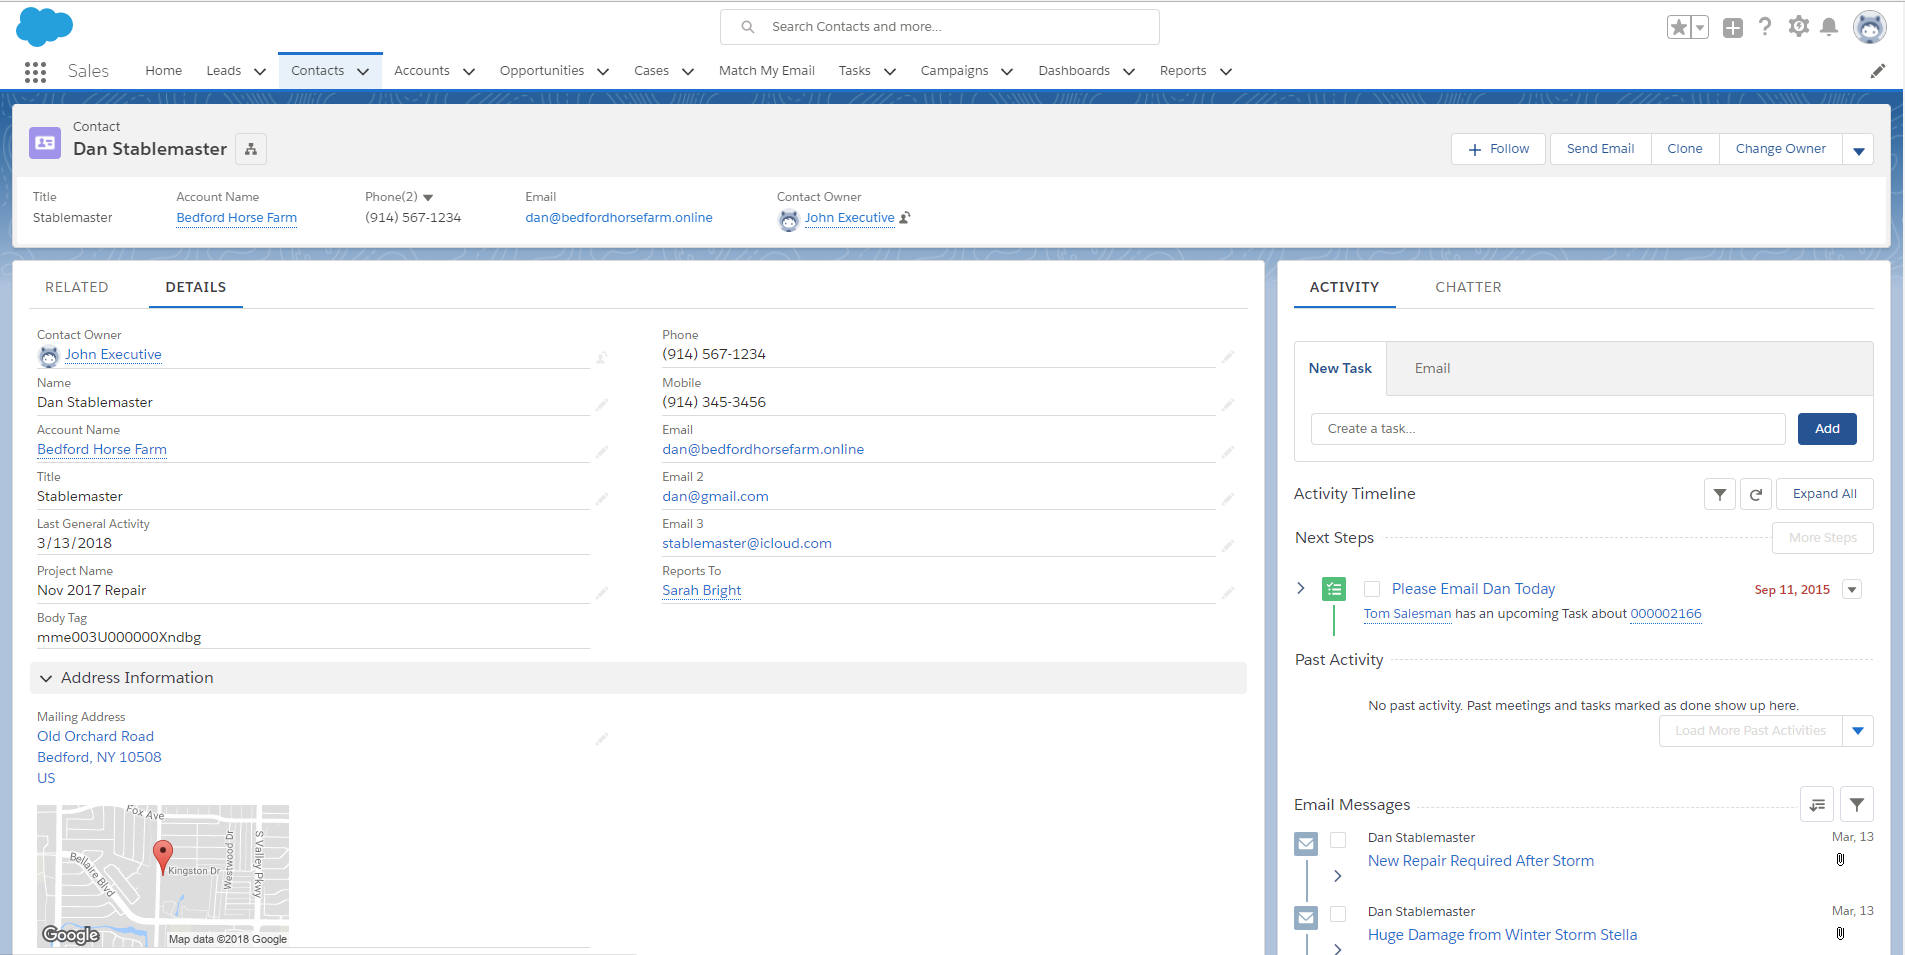Switch to the CHATTER tab
This screenshot has height=955, width=1905.
point(1467,287)
